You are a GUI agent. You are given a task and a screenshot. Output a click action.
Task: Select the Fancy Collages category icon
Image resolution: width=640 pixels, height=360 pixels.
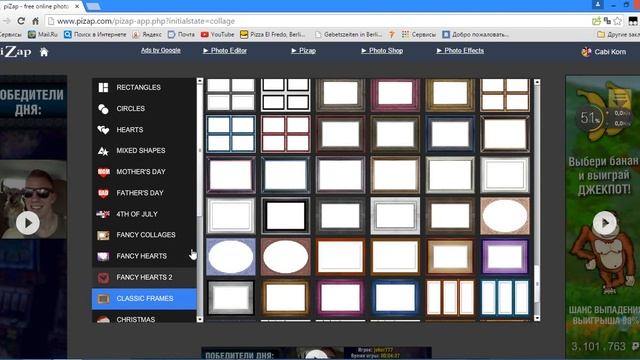click(x=103, y=235)
